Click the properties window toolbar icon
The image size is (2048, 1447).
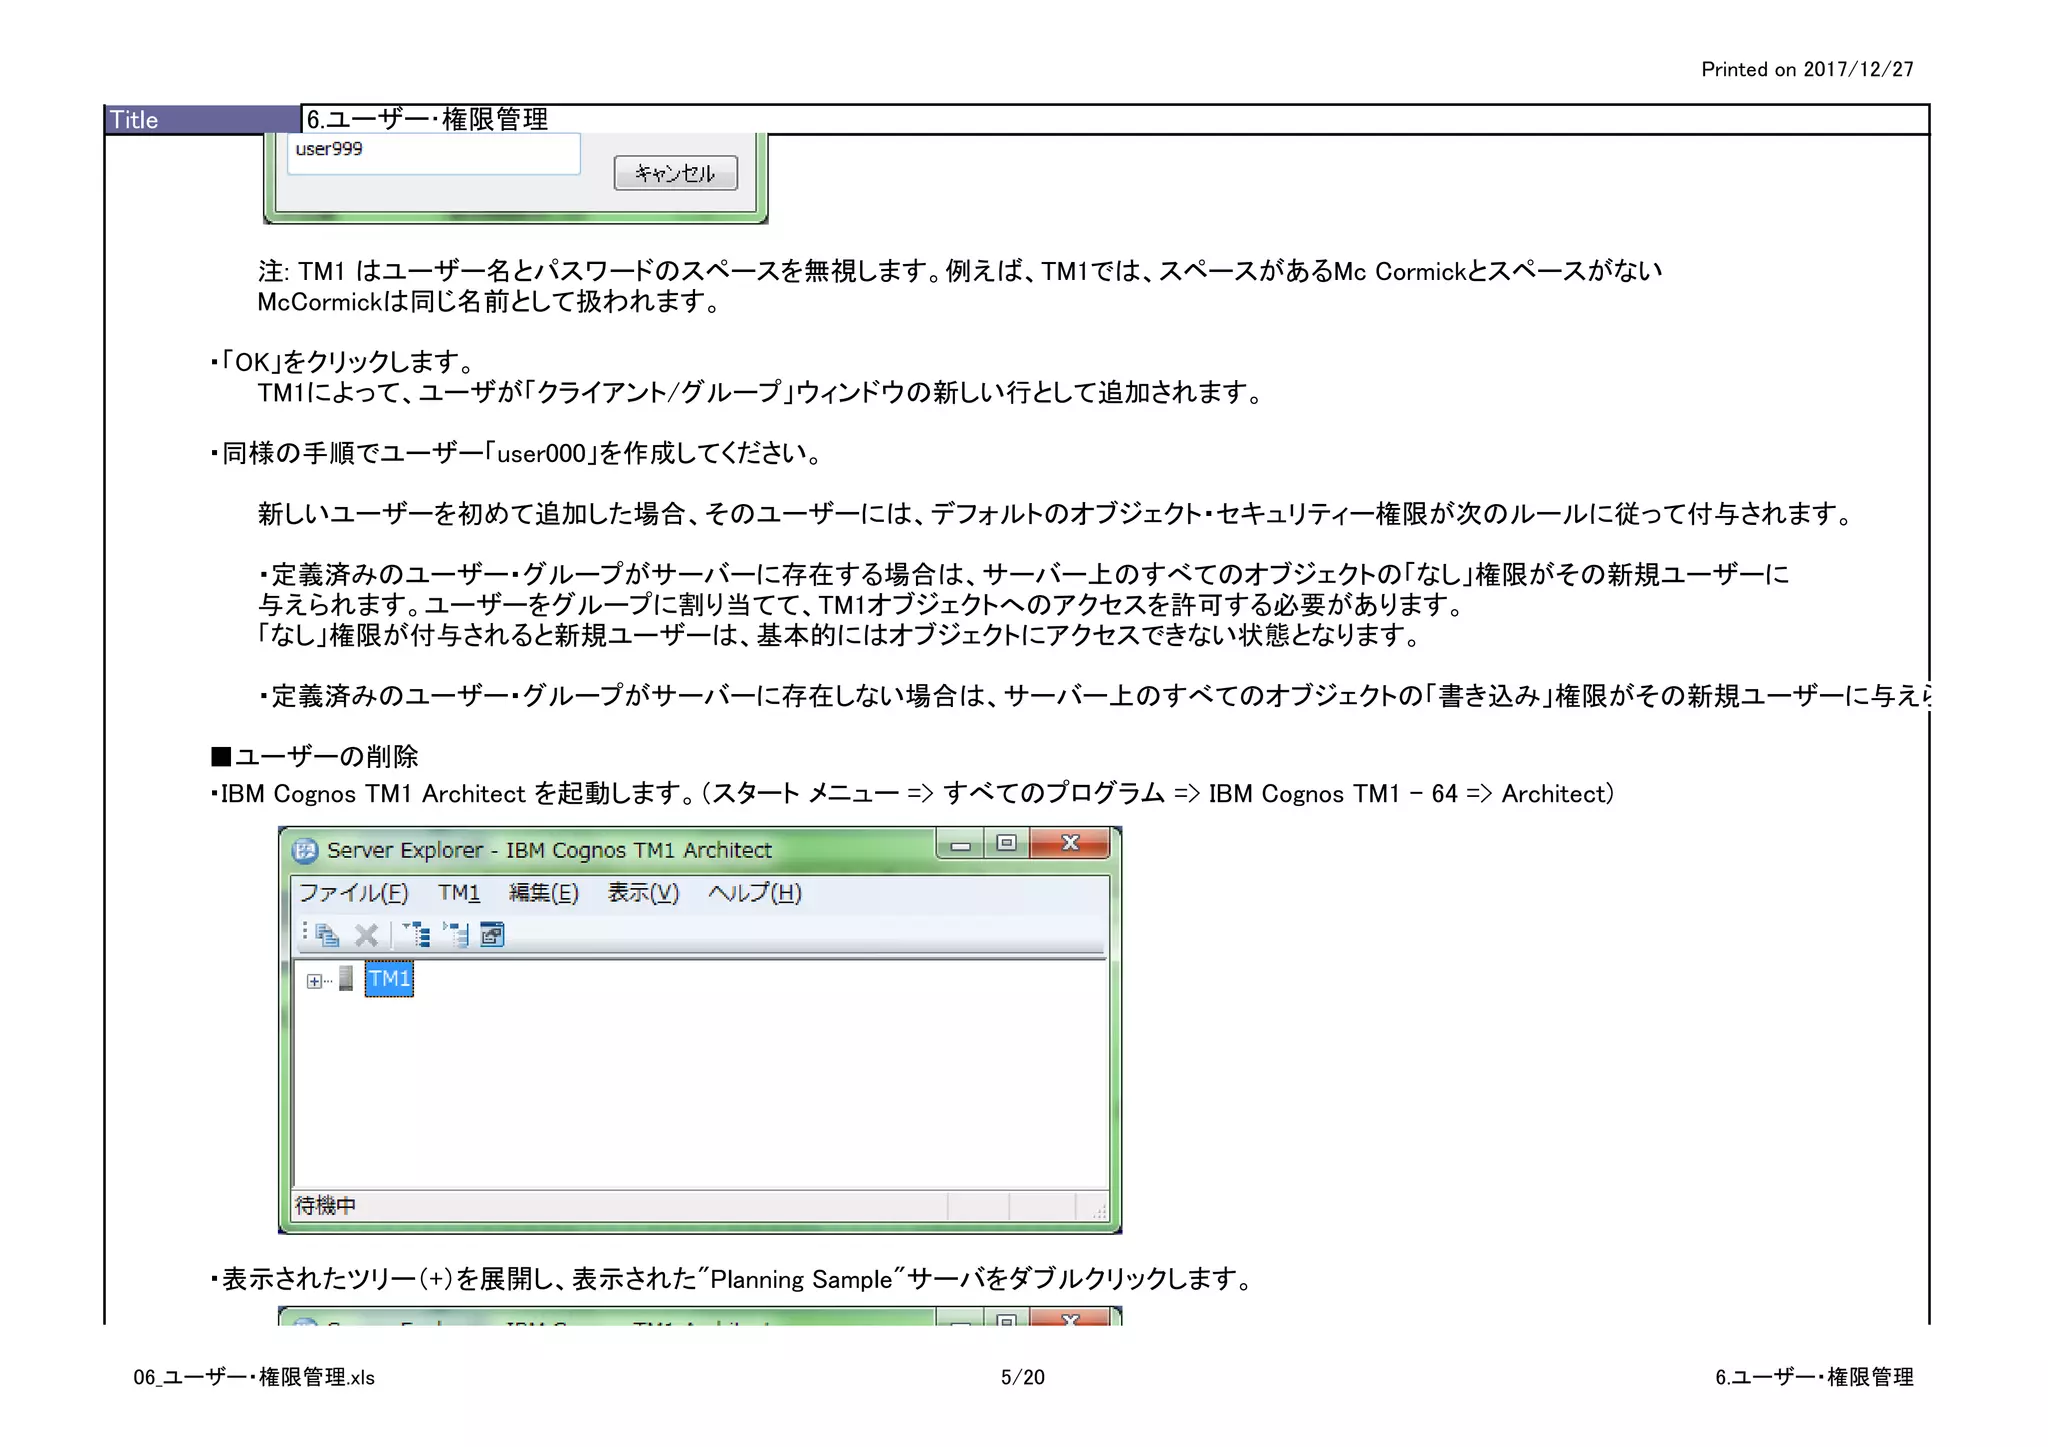[492, 935]
